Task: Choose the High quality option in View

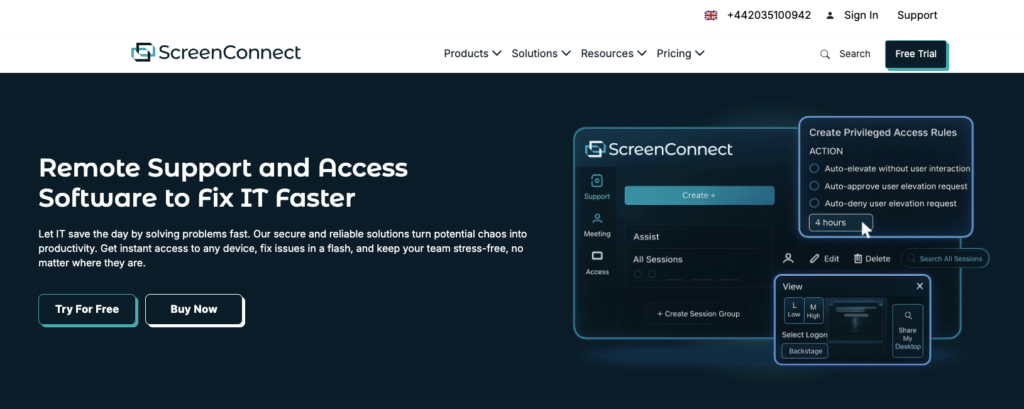Action: pos(814,310)
